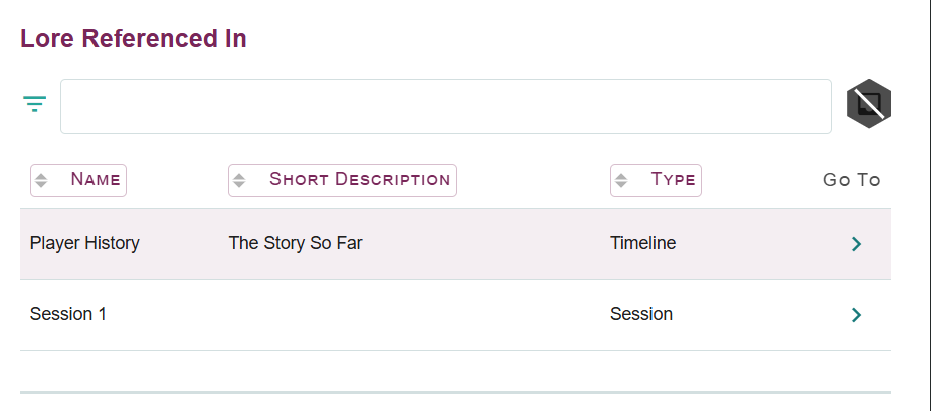Click the empty Session 1 description cell

pyautogui.click(x=400, y=314)
